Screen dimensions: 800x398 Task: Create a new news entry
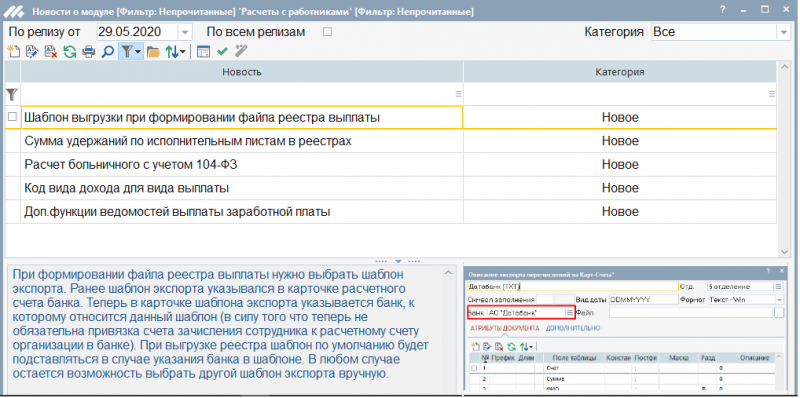(14, 52)
